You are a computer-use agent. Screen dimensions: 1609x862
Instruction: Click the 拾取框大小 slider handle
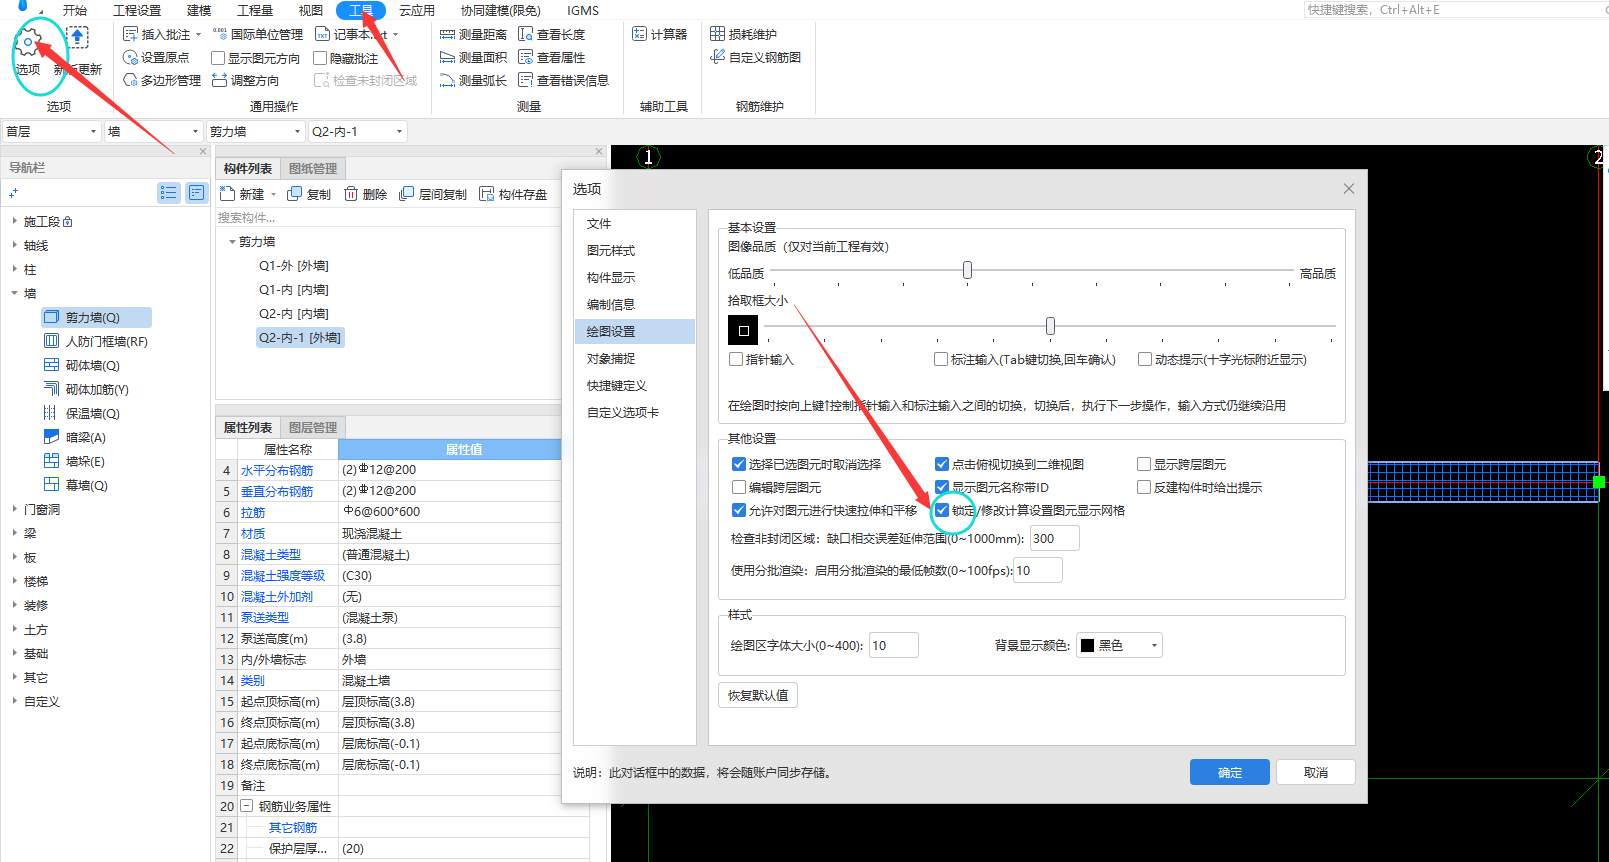[x=1050, y=326]
